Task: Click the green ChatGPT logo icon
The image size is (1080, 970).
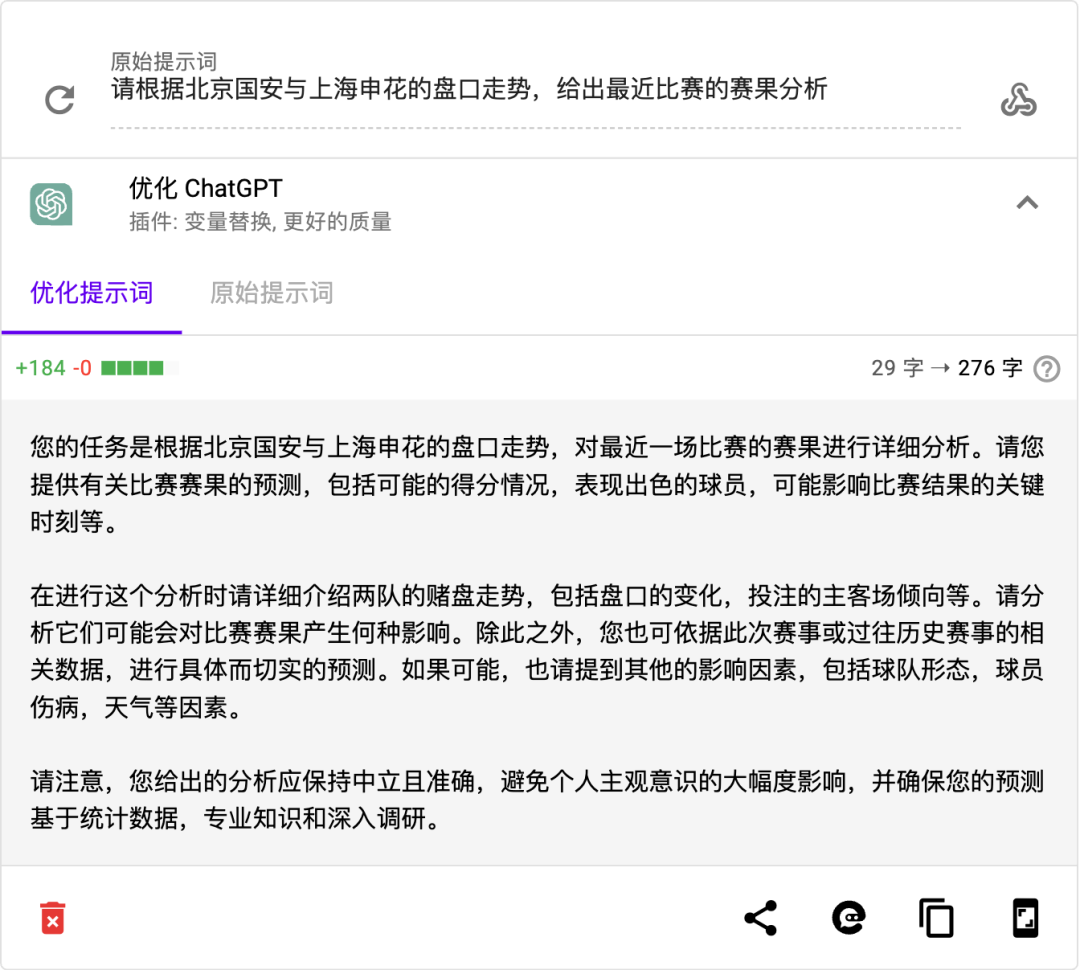Action: click(x=51, y=204)
